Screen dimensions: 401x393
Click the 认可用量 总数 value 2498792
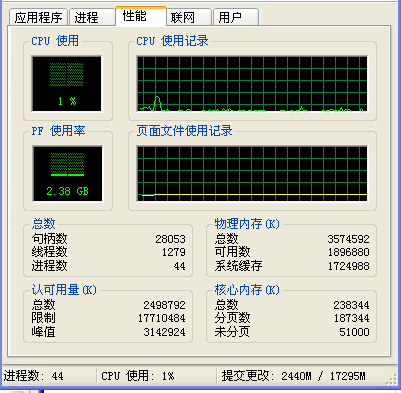[x=164, y=305]
